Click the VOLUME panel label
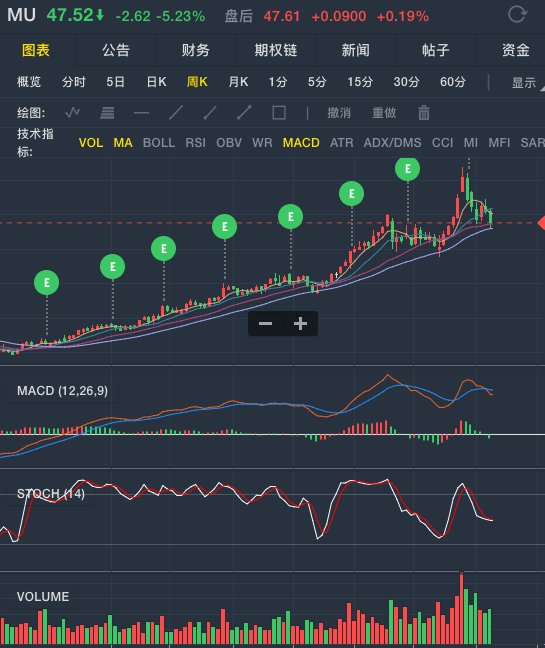The width and height of the screenshot is (545, 648). click(43, 596)
